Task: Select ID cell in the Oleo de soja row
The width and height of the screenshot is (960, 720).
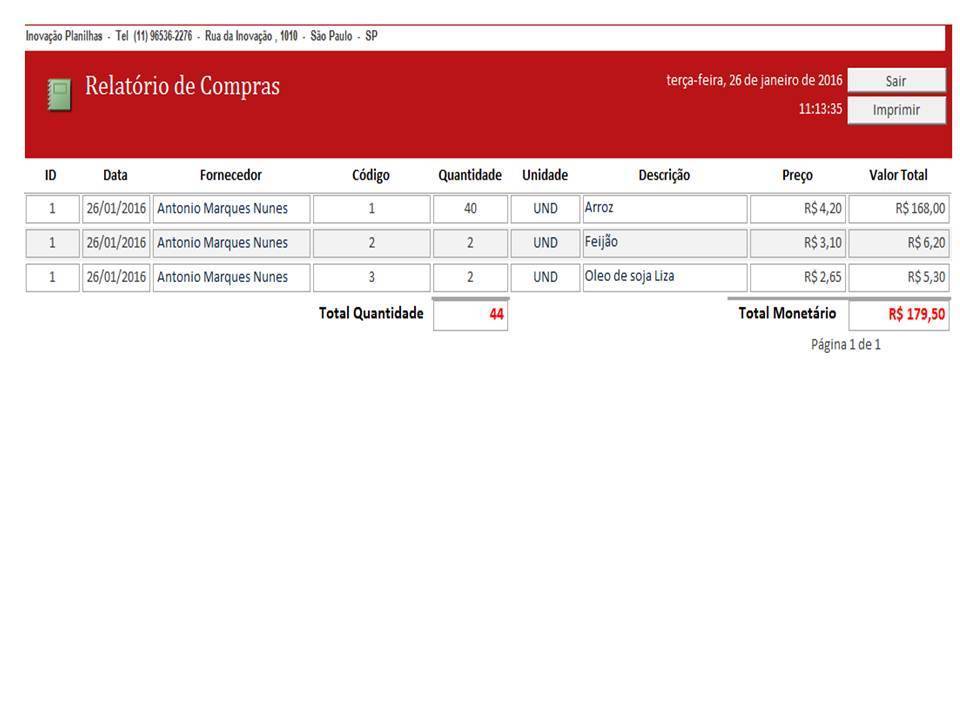Action: (53, 277)
